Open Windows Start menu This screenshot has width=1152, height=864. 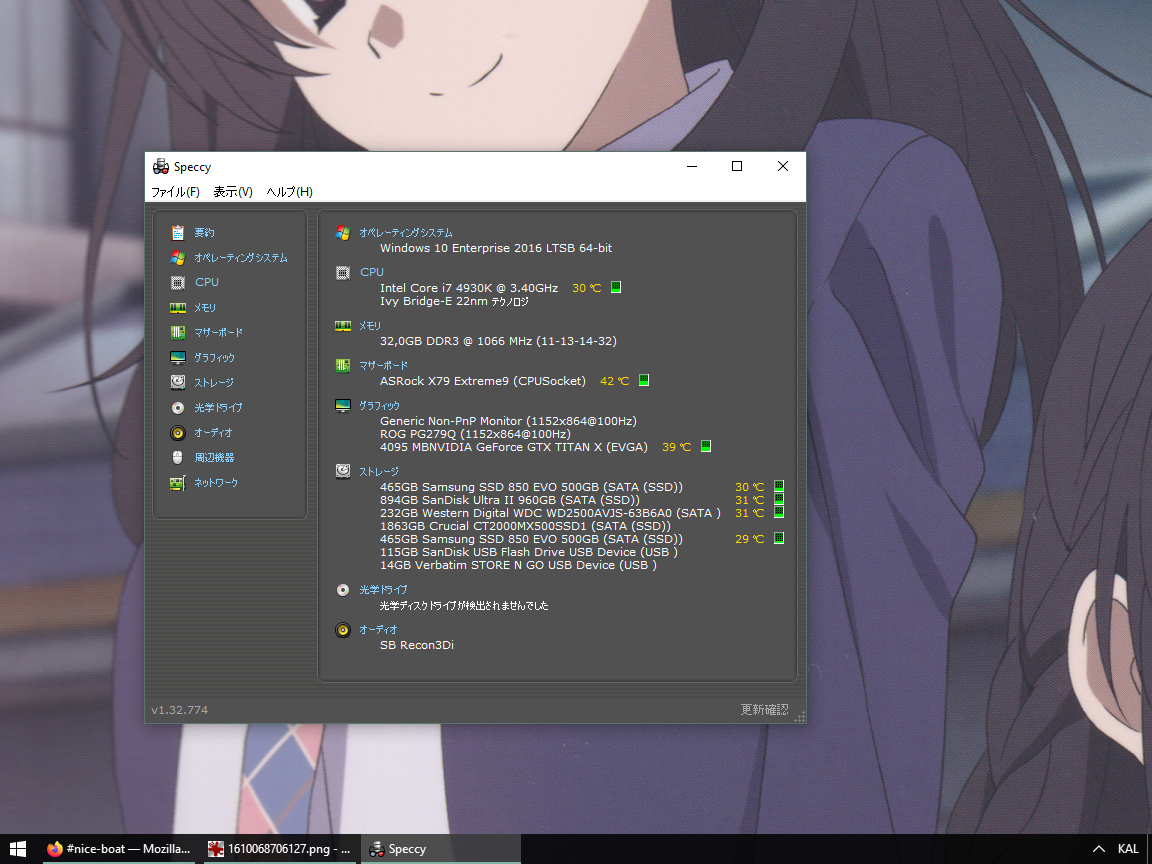point(18,849)
